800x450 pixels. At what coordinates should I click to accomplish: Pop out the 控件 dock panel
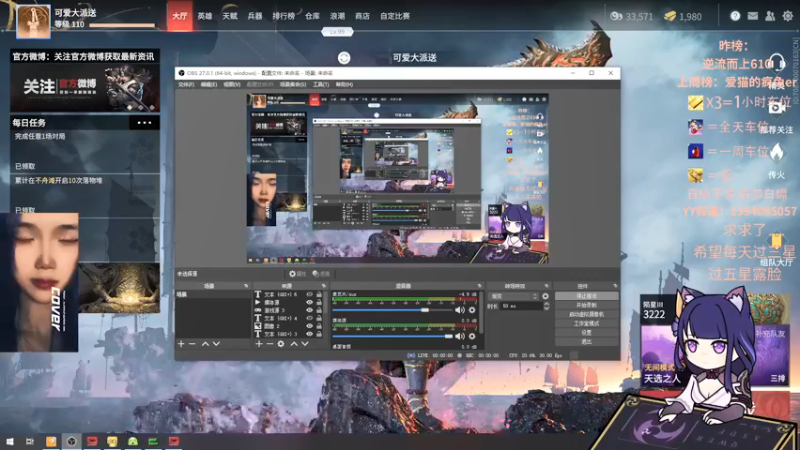pos(615,286)
